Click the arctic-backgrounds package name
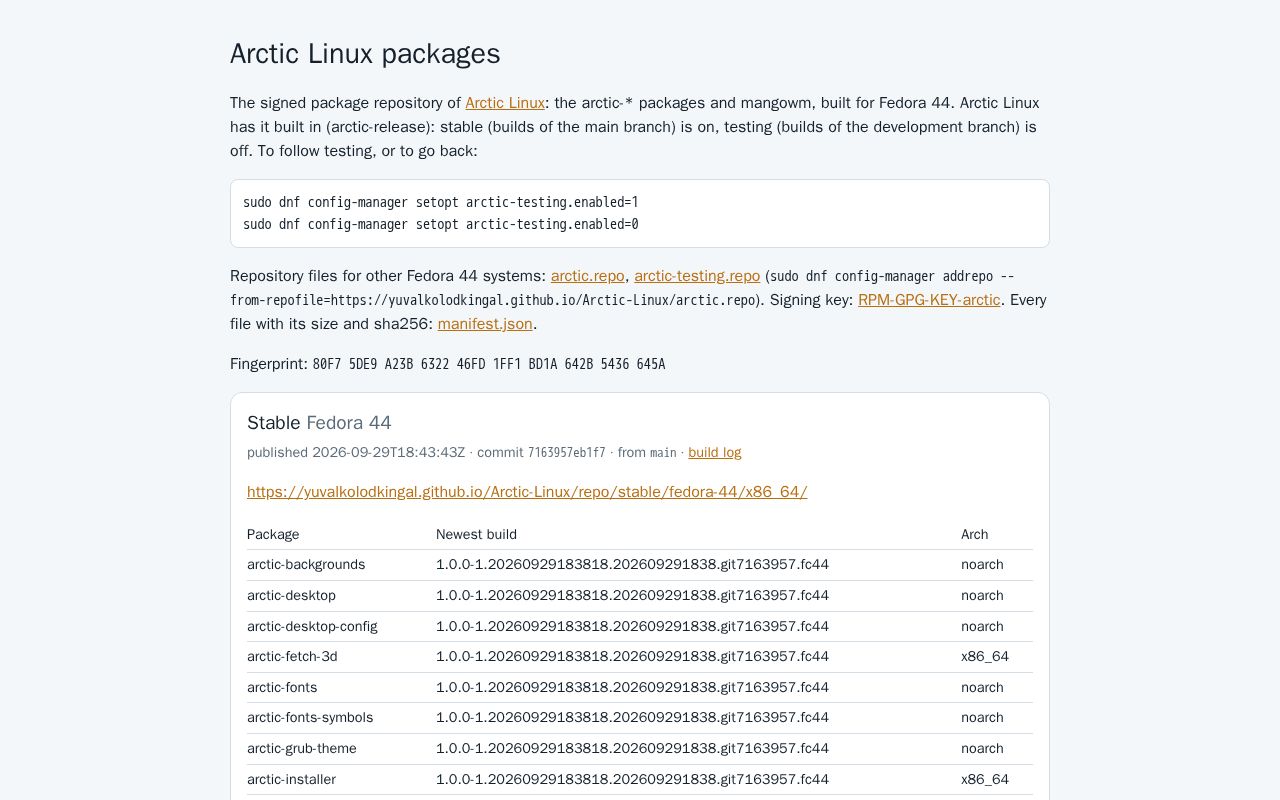Viewport: 1280px width, 800px height. pos(306,565)
